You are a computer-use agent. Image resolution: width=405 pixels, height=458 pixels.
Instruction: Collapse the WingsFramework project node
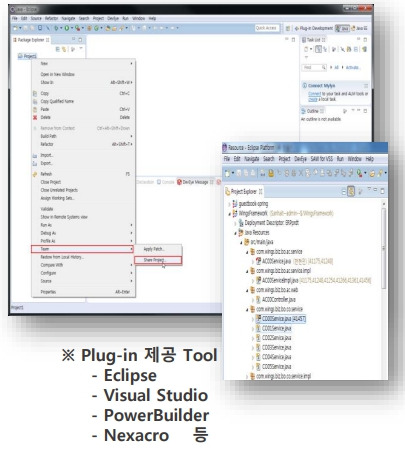click(x=229, y=214)
